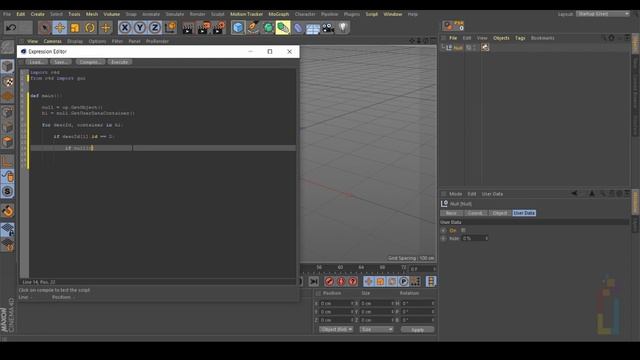This screenshot has height=360, width=640.
Task: Click the highlighted Array/Modeling objects icon
Action: (283, 28)
